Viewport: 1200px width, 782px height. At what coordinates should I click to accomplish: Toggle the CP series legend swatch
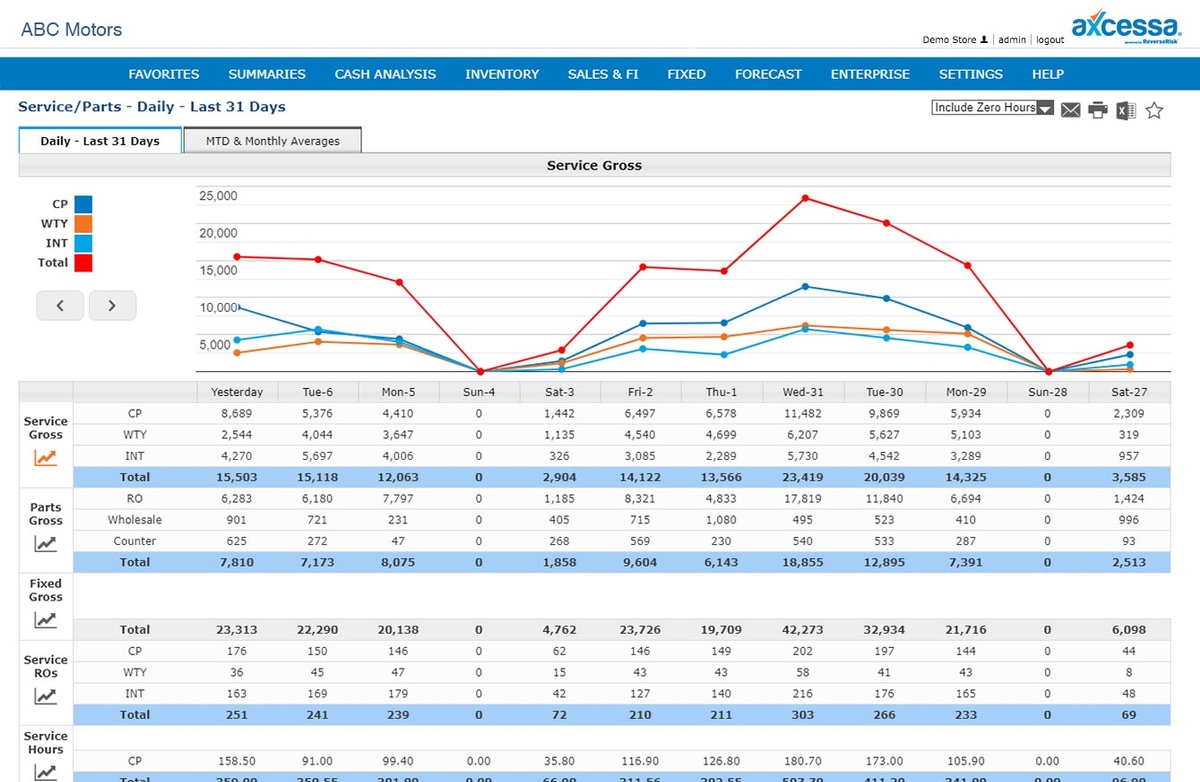coord(83,204)
